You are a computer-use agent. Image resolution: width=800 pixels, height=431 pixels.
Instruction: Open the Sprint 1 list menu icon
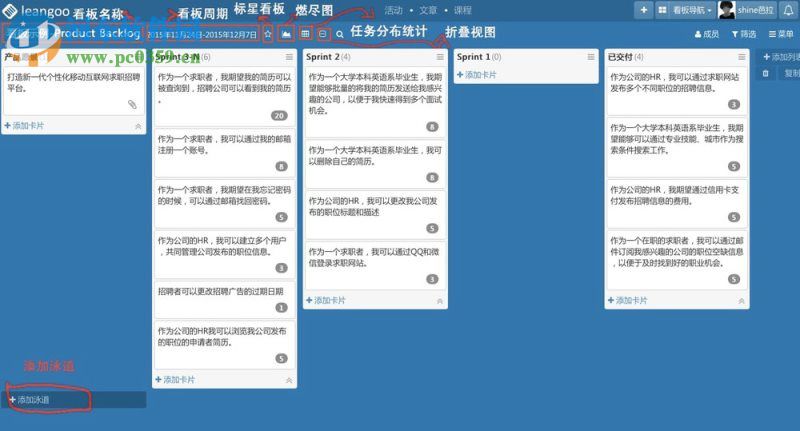point(591,57)
